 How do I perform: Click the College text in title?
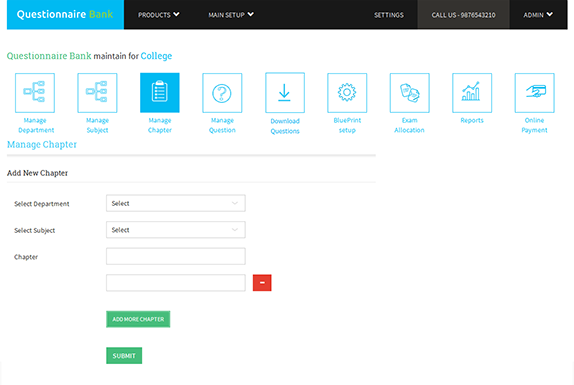click(156, 56)
